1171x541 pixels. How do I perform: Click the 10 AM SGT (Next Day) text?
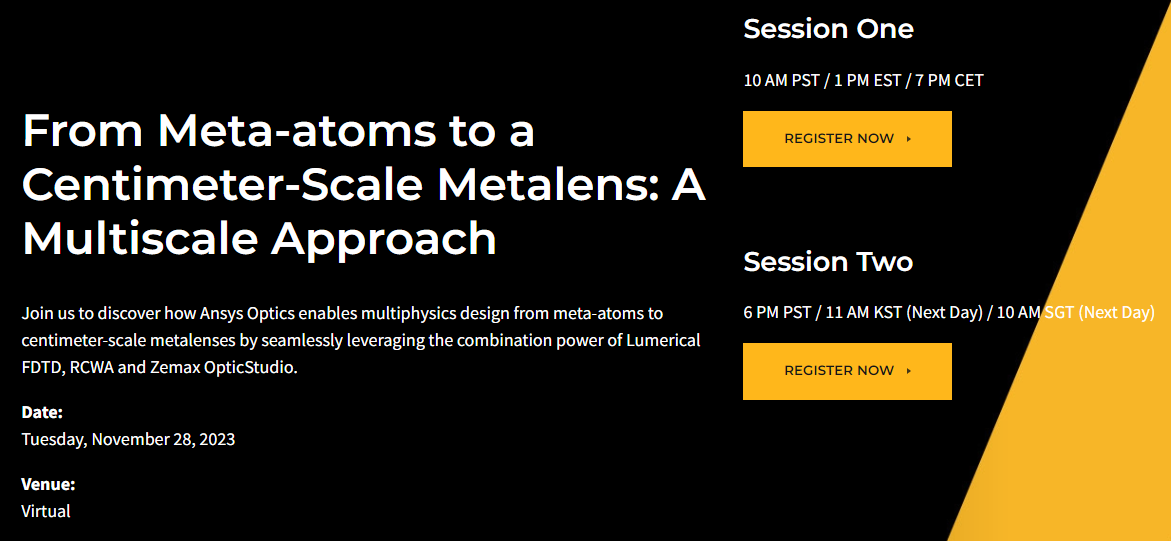[x=1075, y=312]
